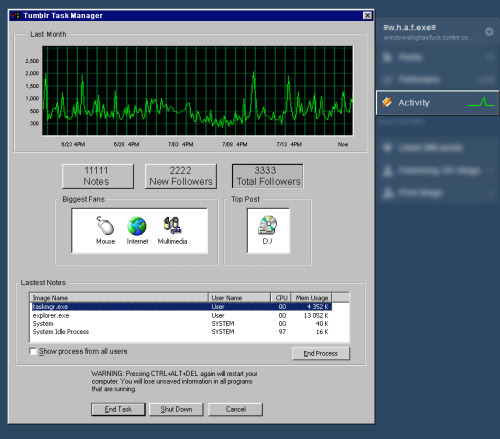Sort by Image Name column header
This screenshot has width=500, height=439.
click(119, 298)
